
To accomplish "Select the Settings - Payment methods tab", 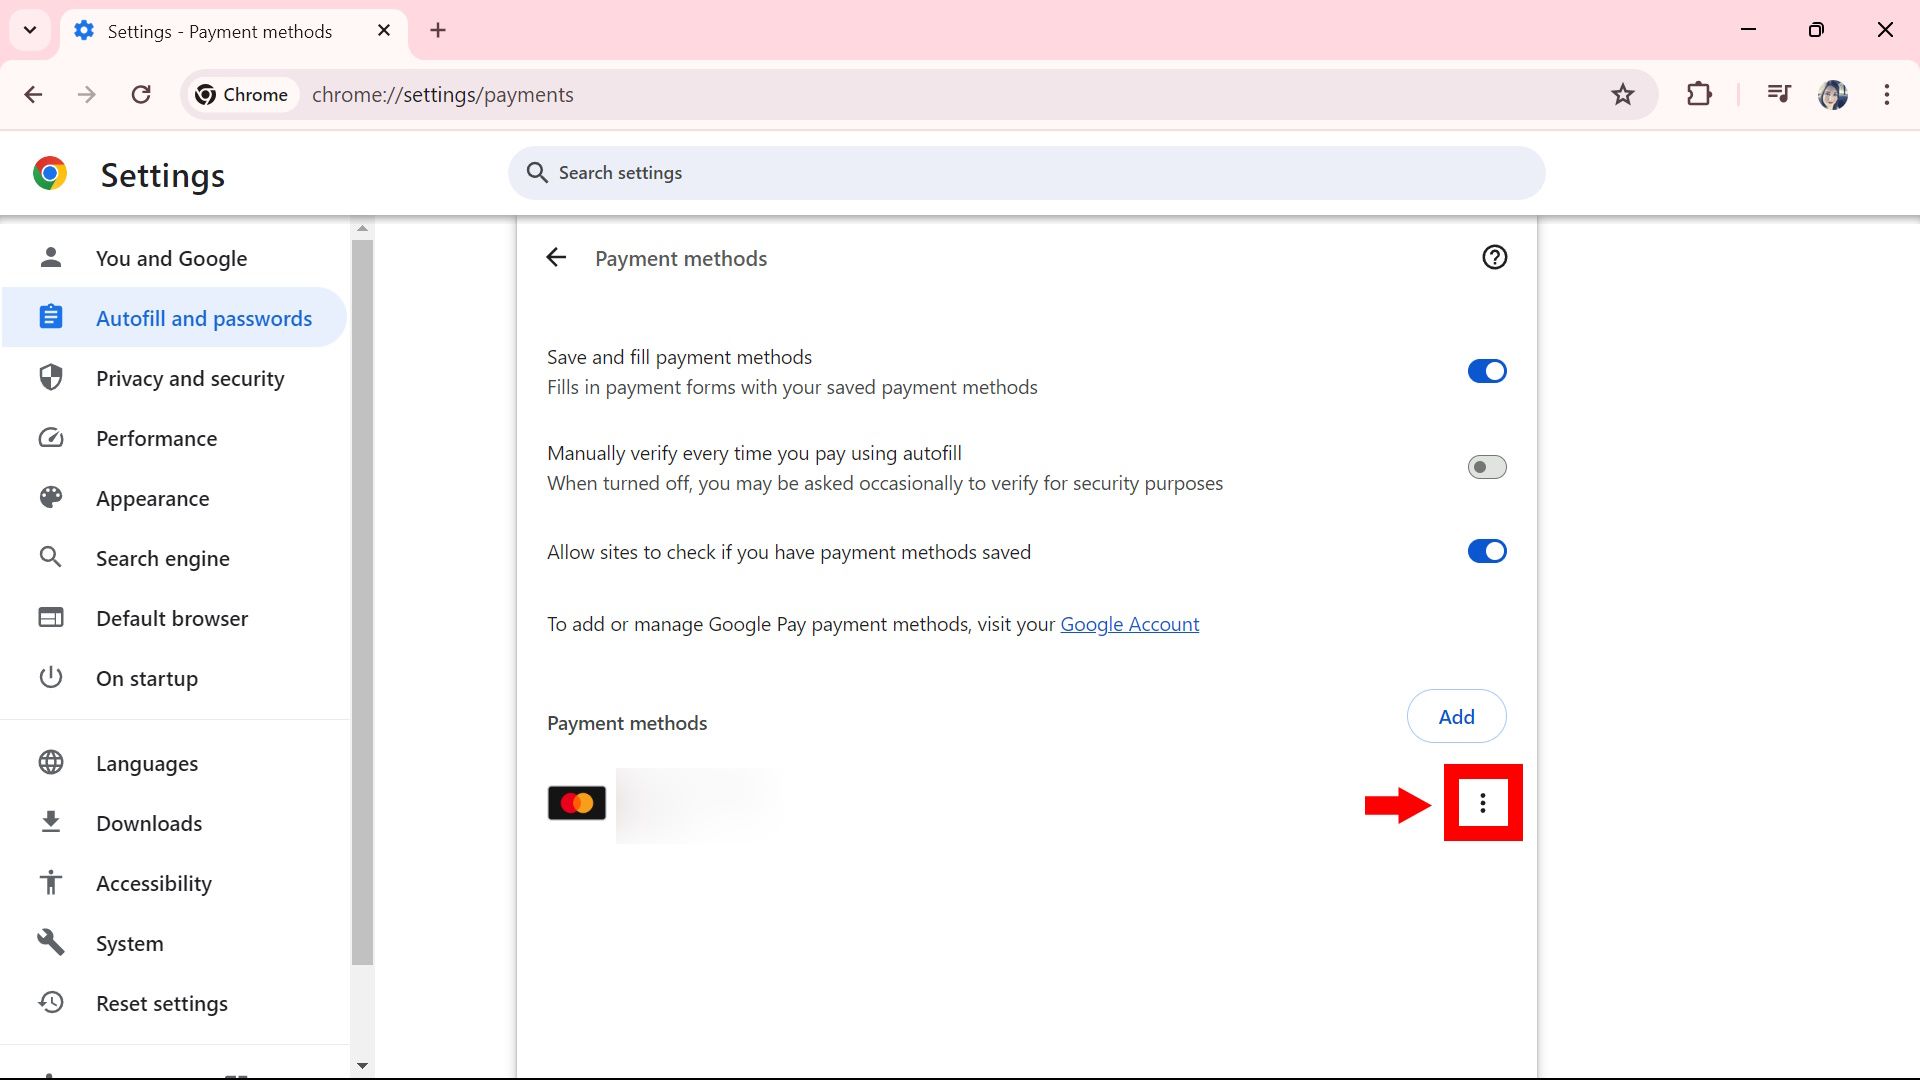I will click(234, 31).
